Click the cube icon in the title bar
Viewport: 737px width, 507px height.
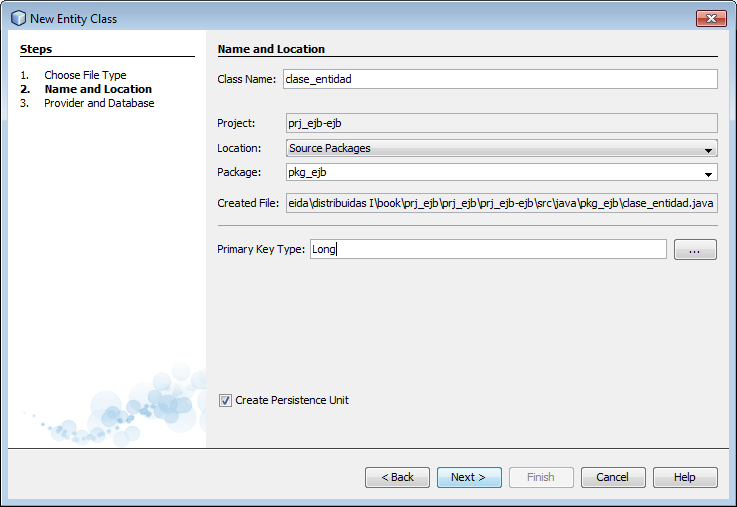[x=18, y=18]
